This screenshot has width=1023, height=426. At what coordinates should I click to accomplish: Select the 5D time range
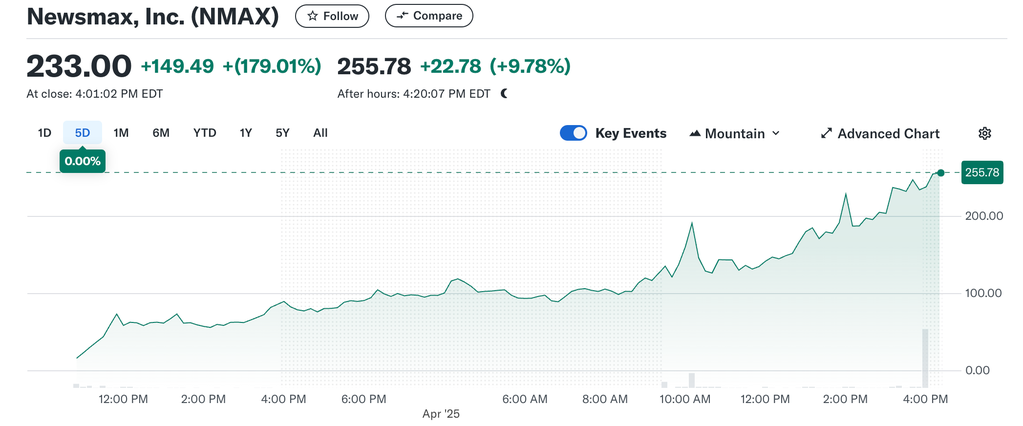82,133
